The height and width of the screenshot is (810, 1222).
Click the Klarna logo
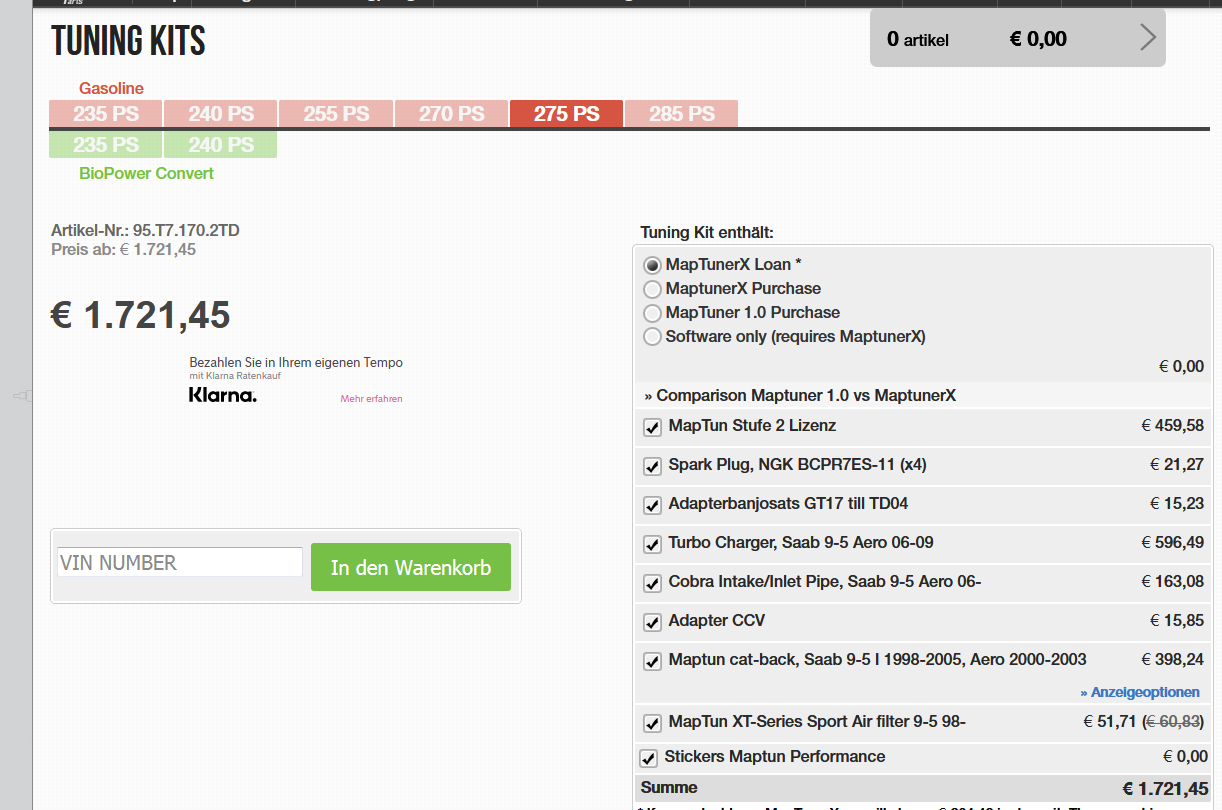[x=223, y=395]
